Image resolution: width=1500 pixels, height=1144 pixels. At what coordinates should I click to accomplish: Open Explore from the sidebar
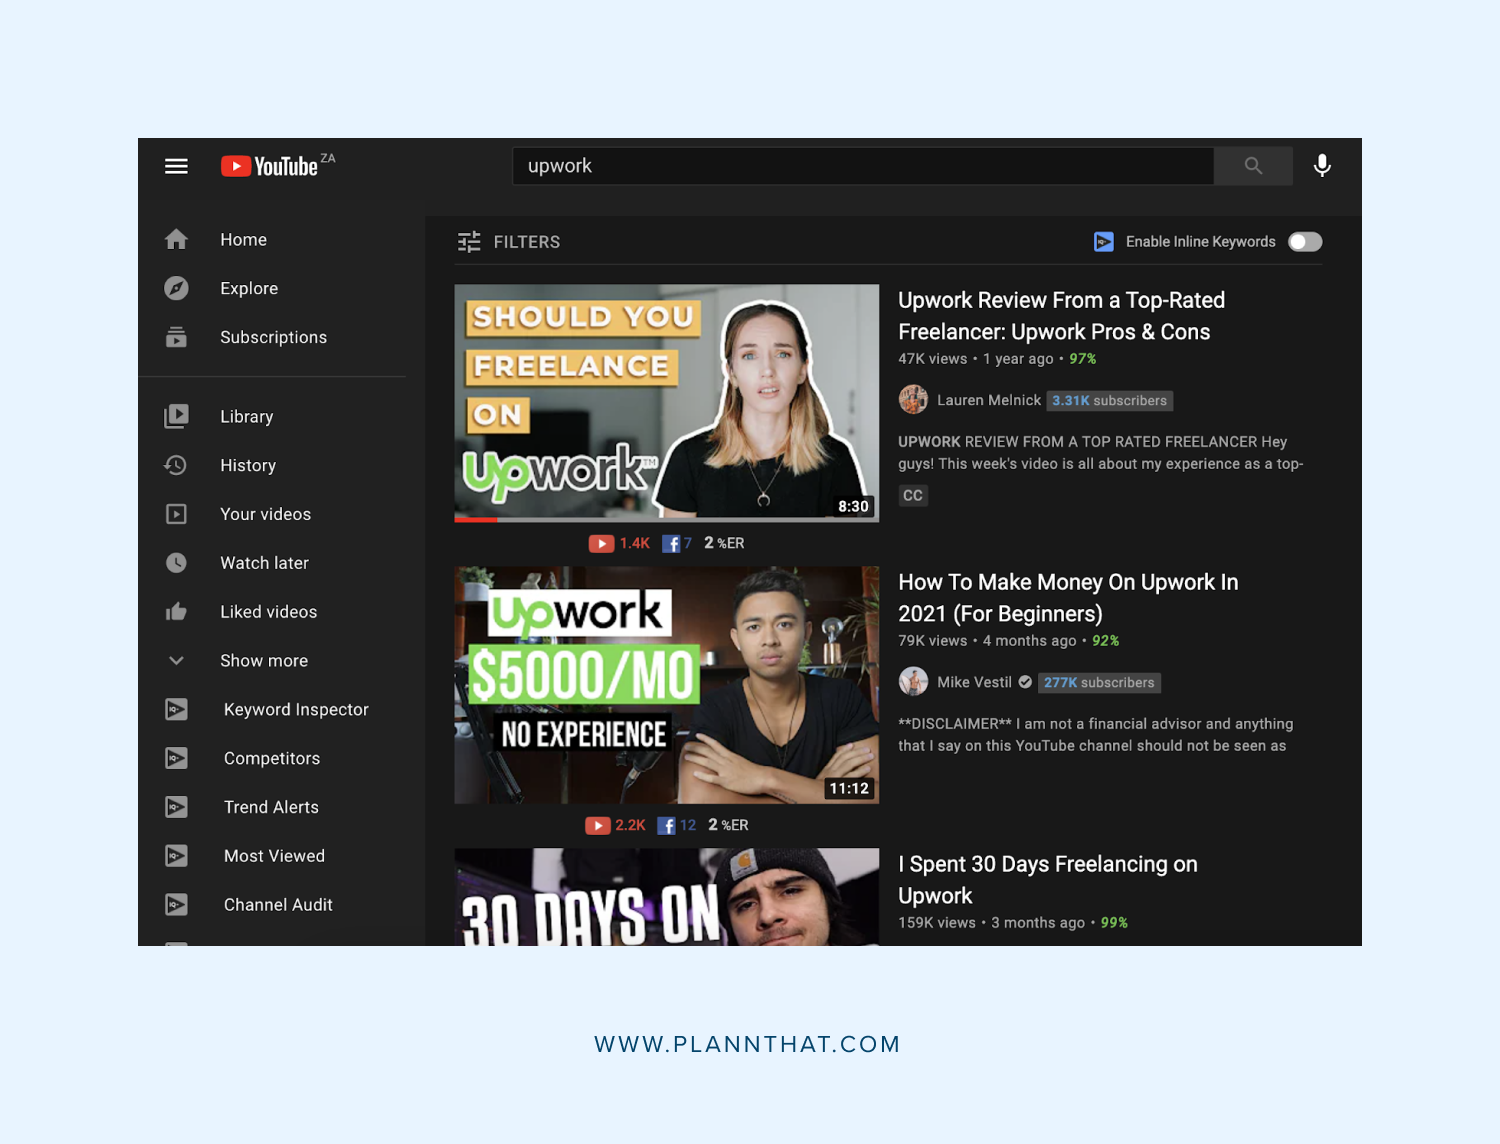tap(249, 289)
